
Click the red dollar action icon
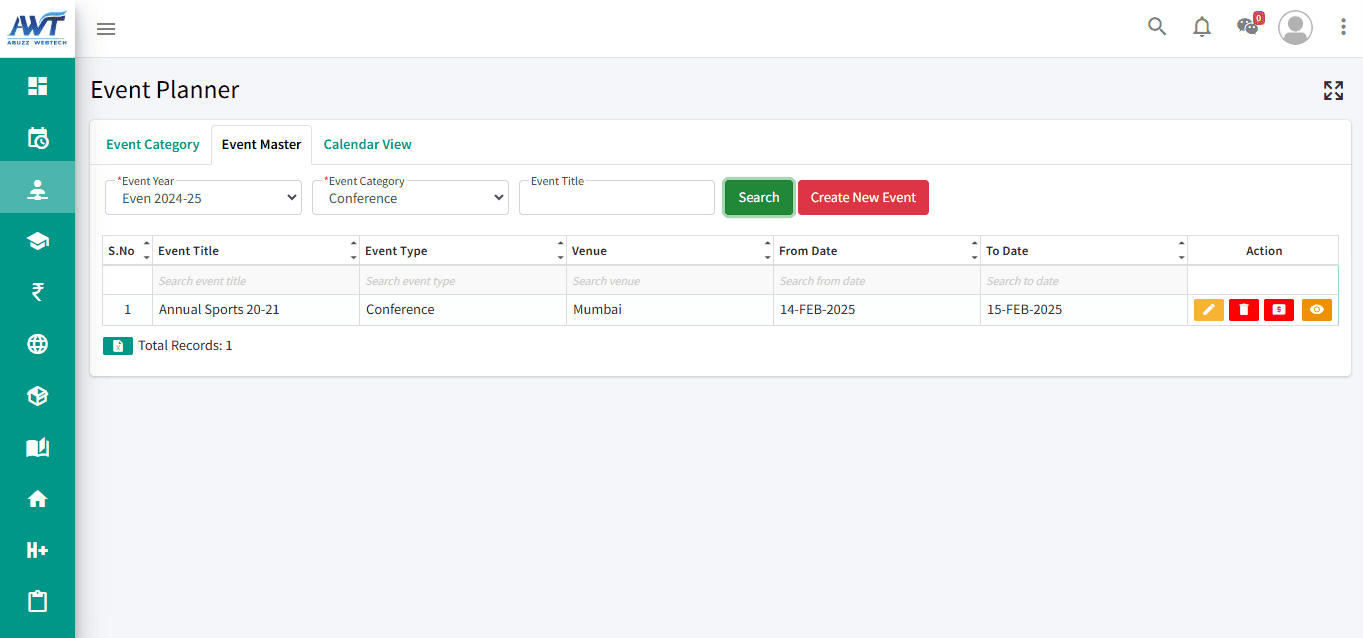1278,310
